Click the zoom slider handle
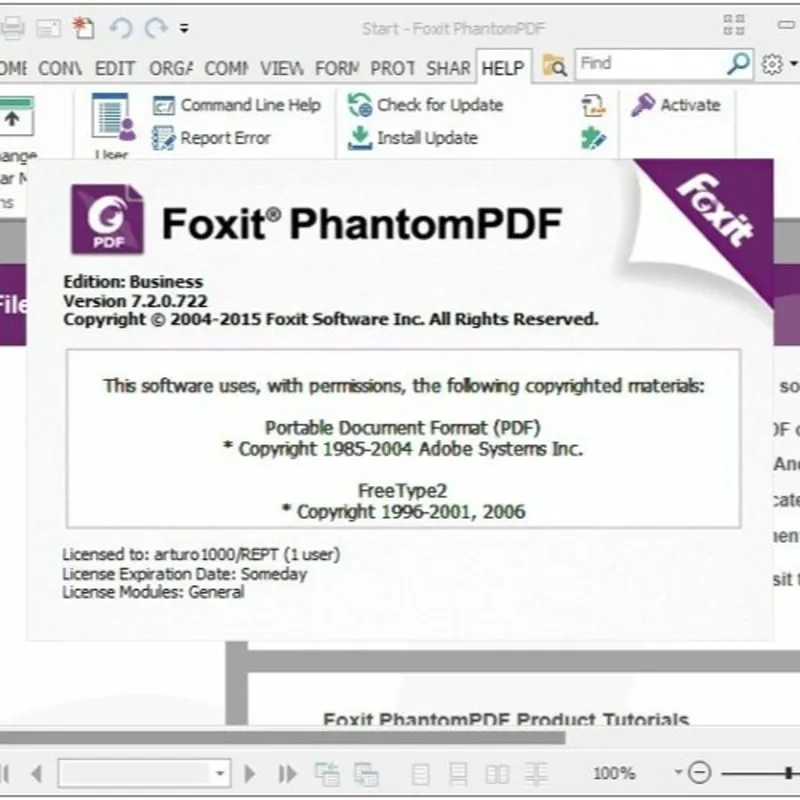This screenshot has width=800, height=800. 788,773
